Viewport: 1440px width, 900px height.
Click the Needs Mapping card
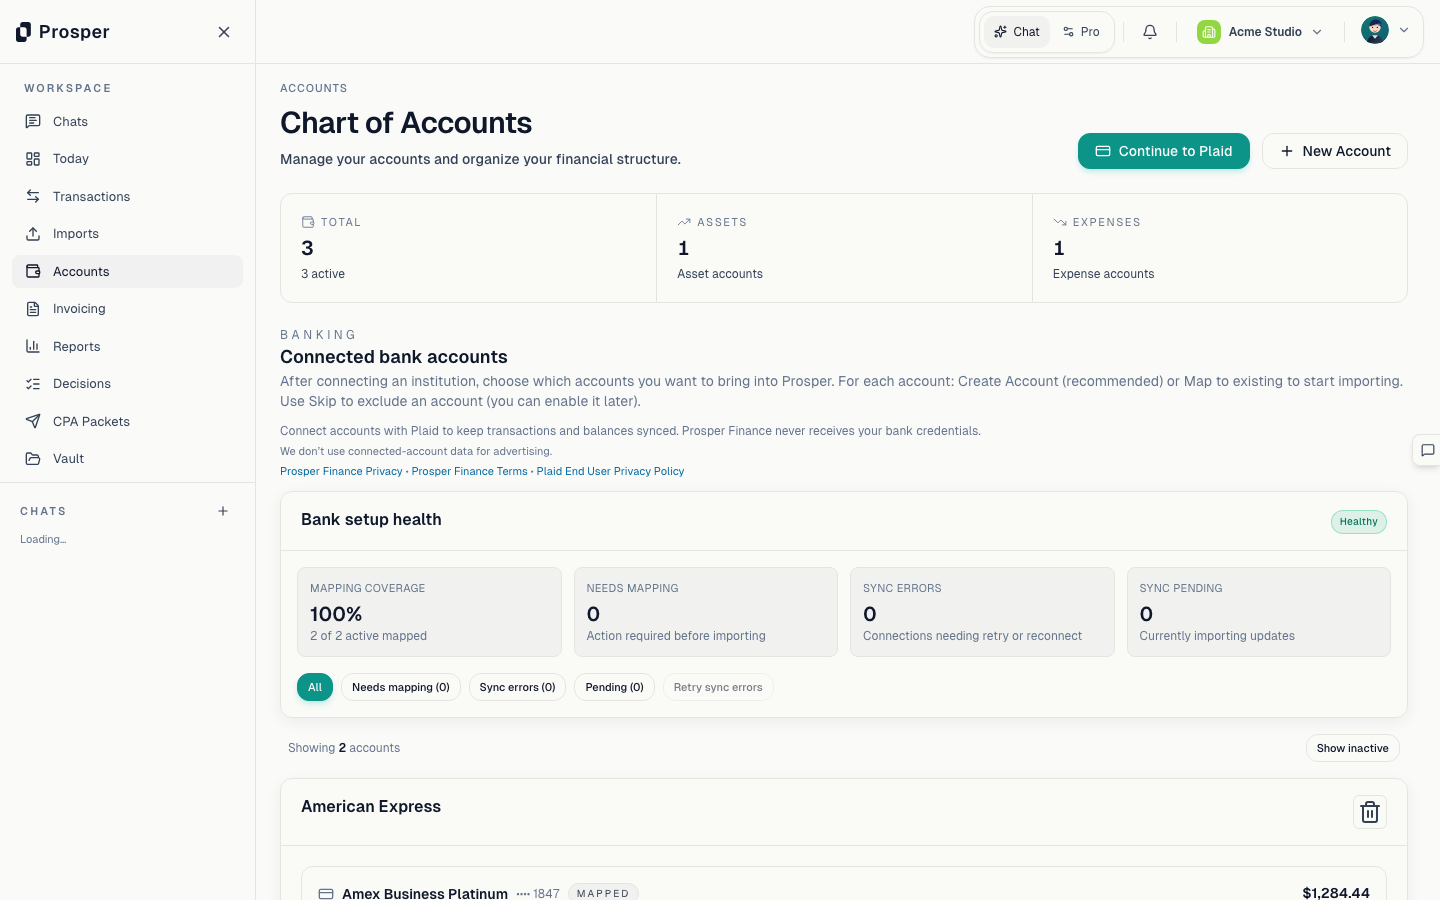tap(706, 612)
